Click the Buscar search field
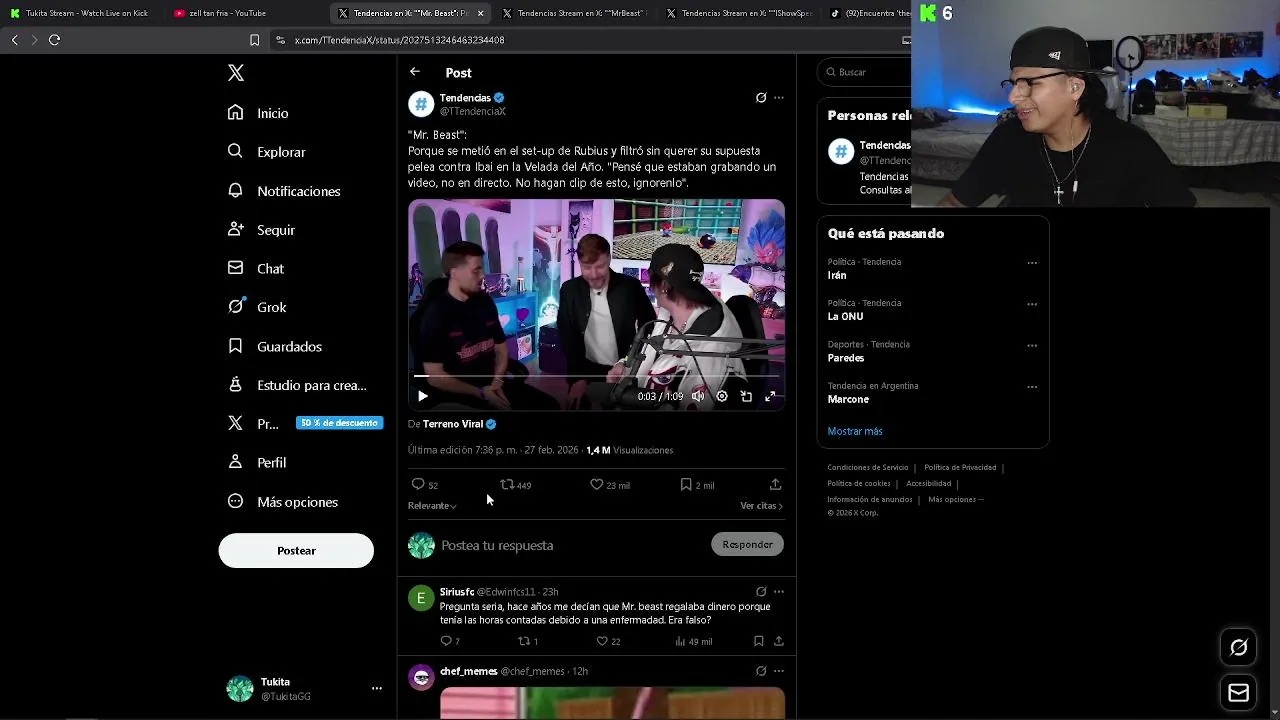The width and height of the screenshot is (1280, 720). 866,72
